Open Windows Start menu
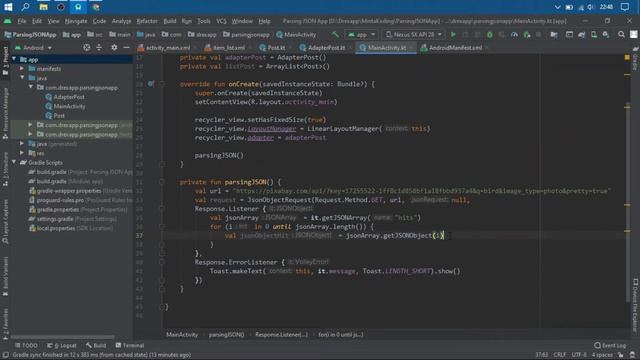This screenshot has width=640, height=360. (8, 7)
